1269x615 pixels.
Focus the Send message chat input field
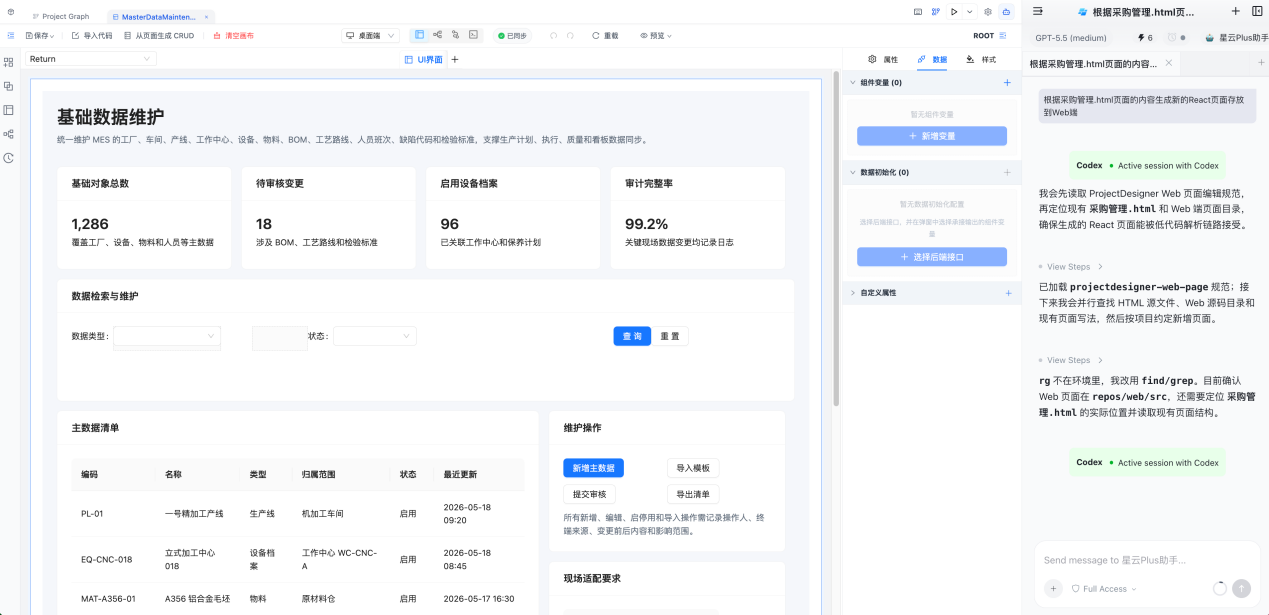[1147, 560]
